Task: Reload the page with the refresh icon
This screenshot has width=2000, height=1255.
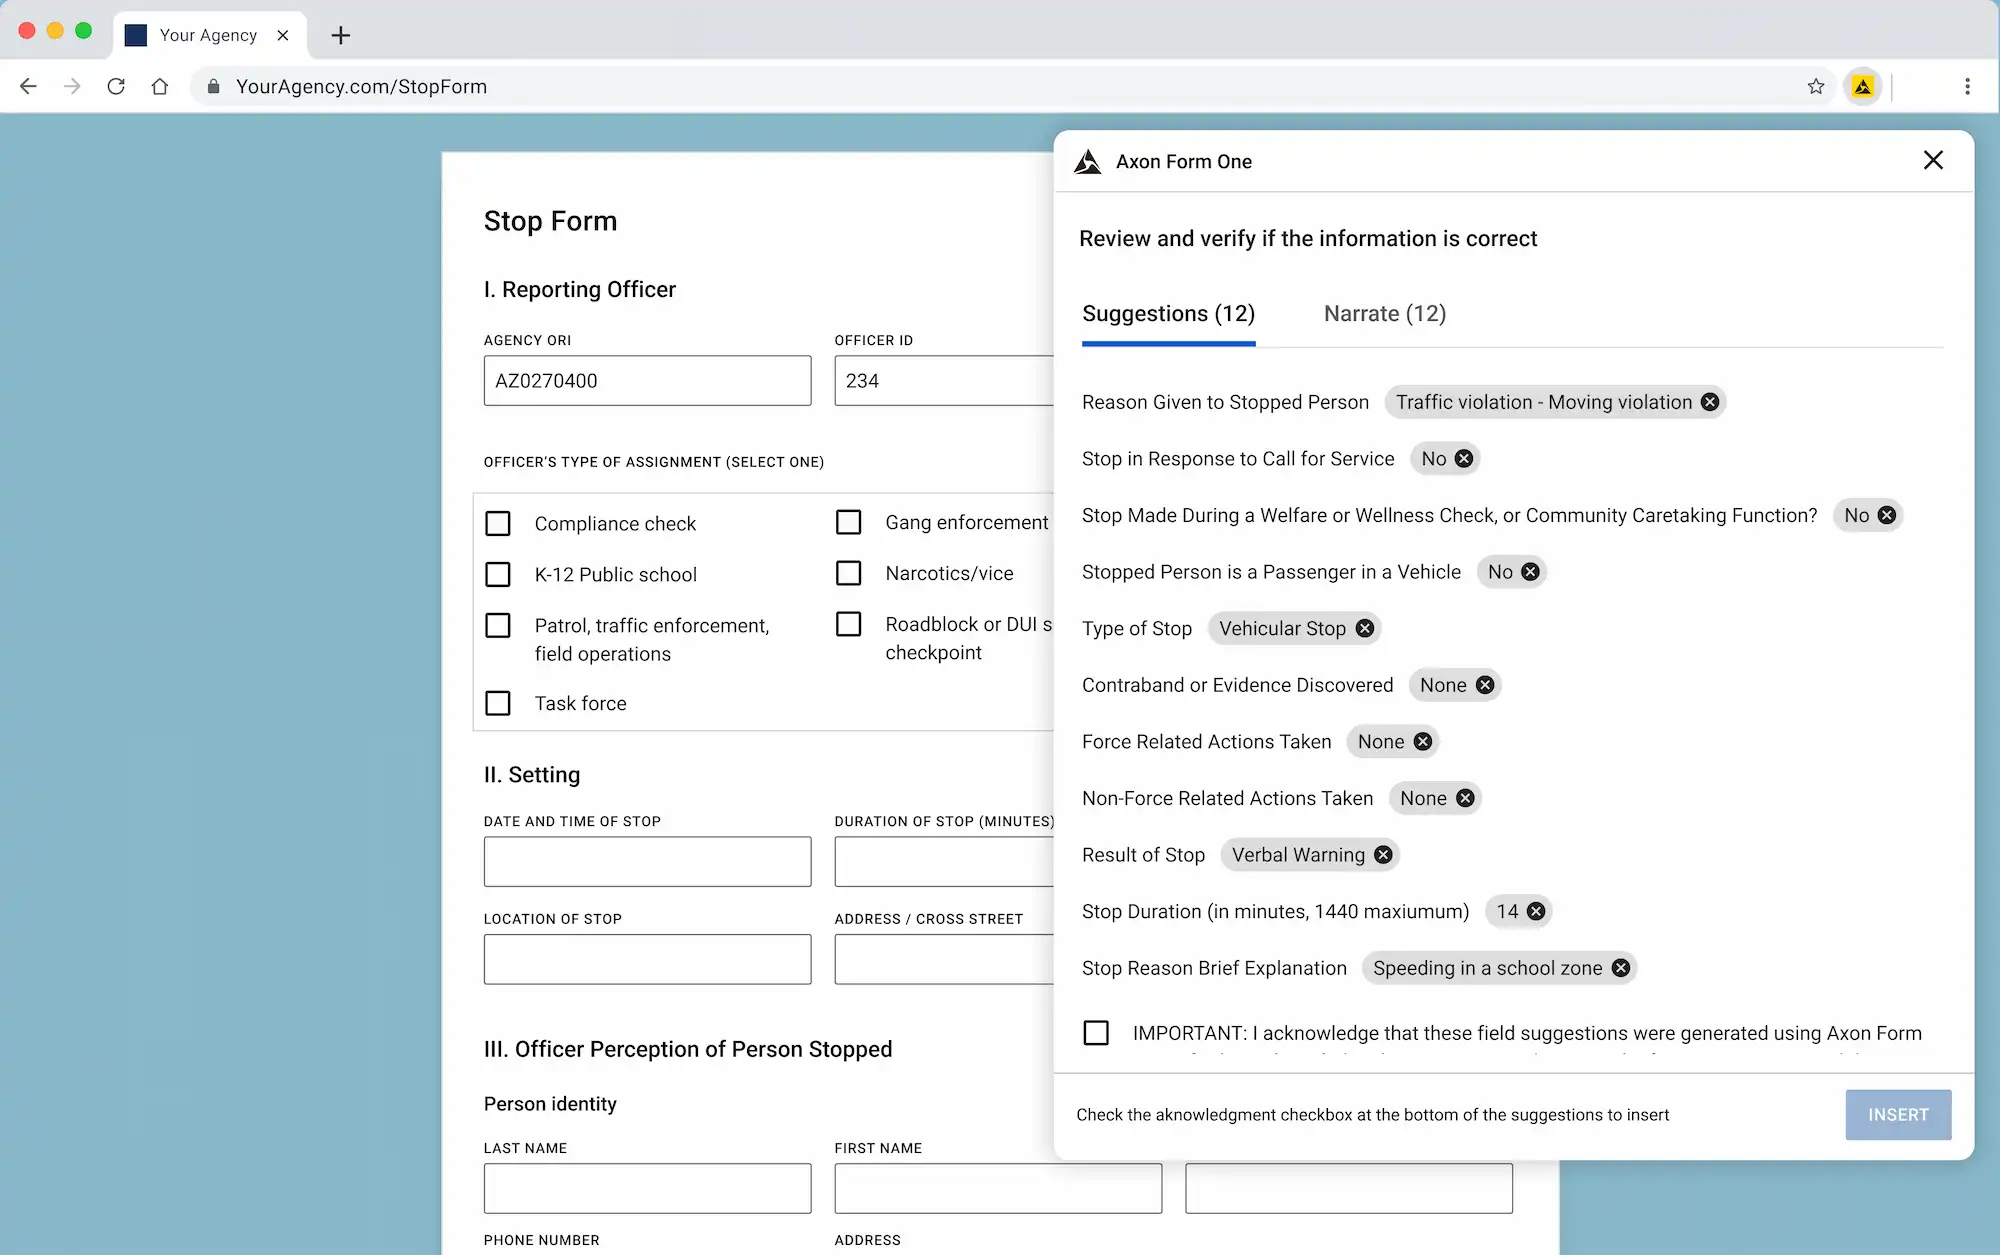Action: 116,86
